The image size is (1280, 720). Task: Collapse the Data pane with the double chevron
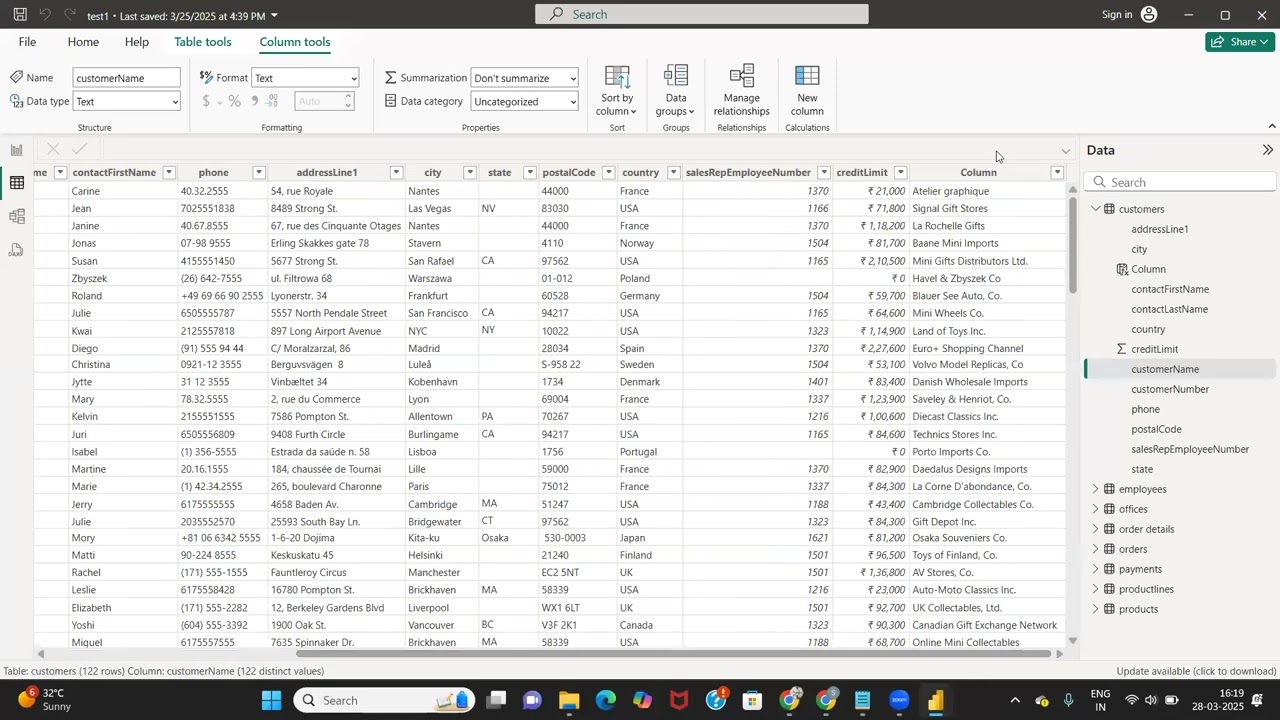tap(1268, 150)
